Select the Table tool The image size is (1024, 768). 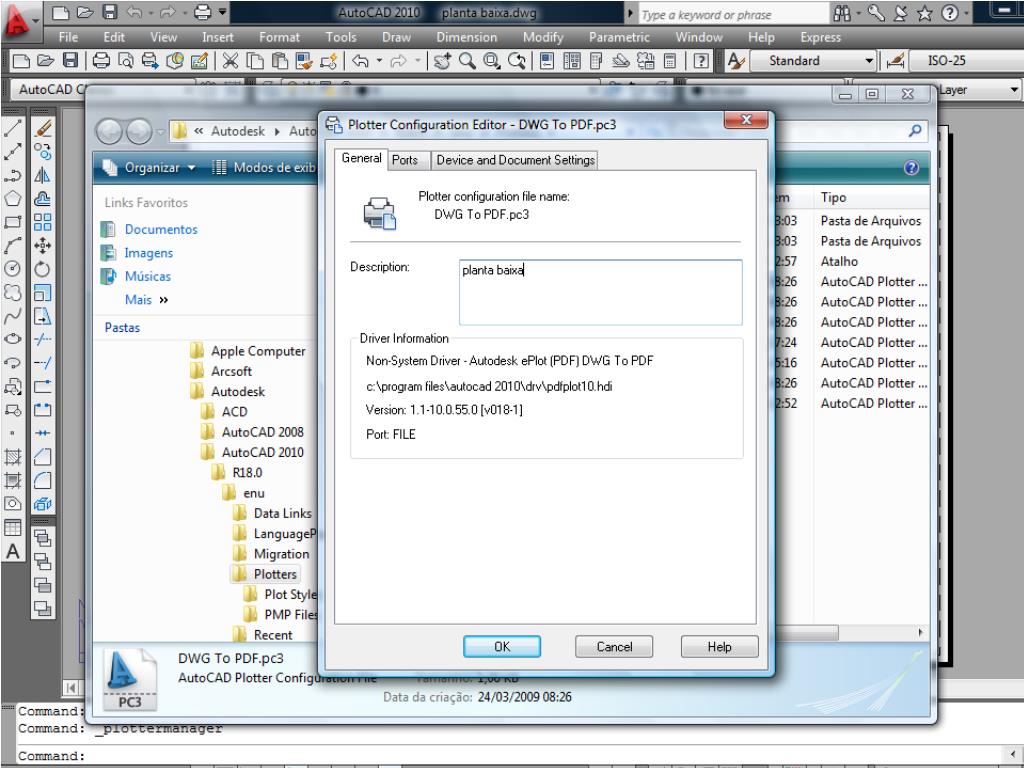[12, 527]
